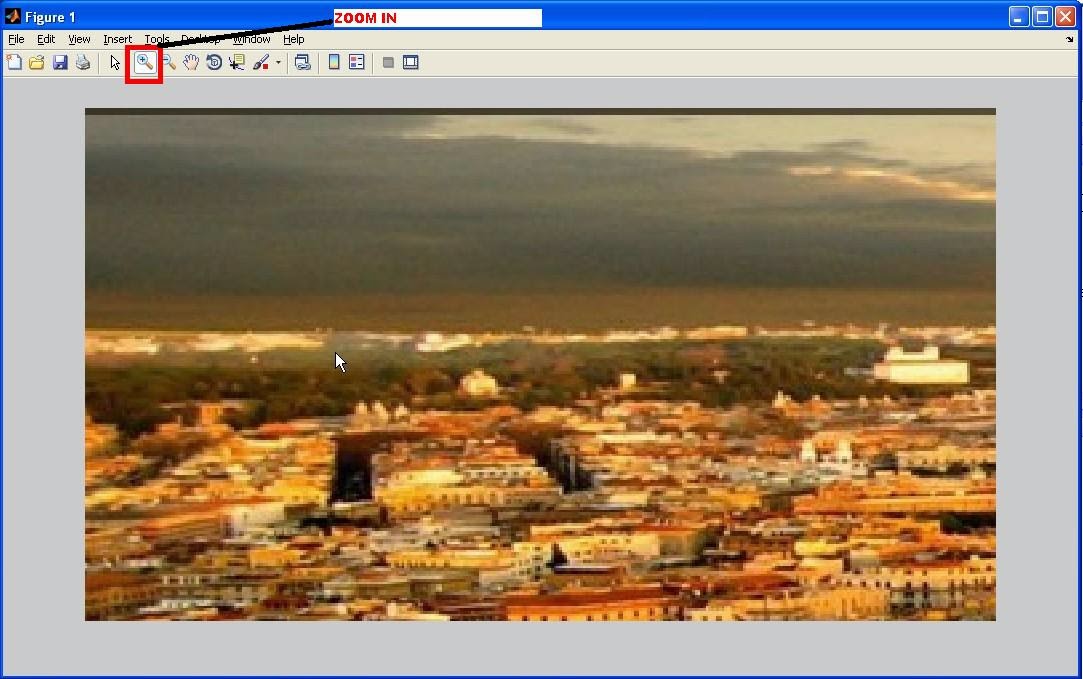Print the figure
Image resolution: width=1083 pixels, height=679 pixels.
(x=84, y=61)
